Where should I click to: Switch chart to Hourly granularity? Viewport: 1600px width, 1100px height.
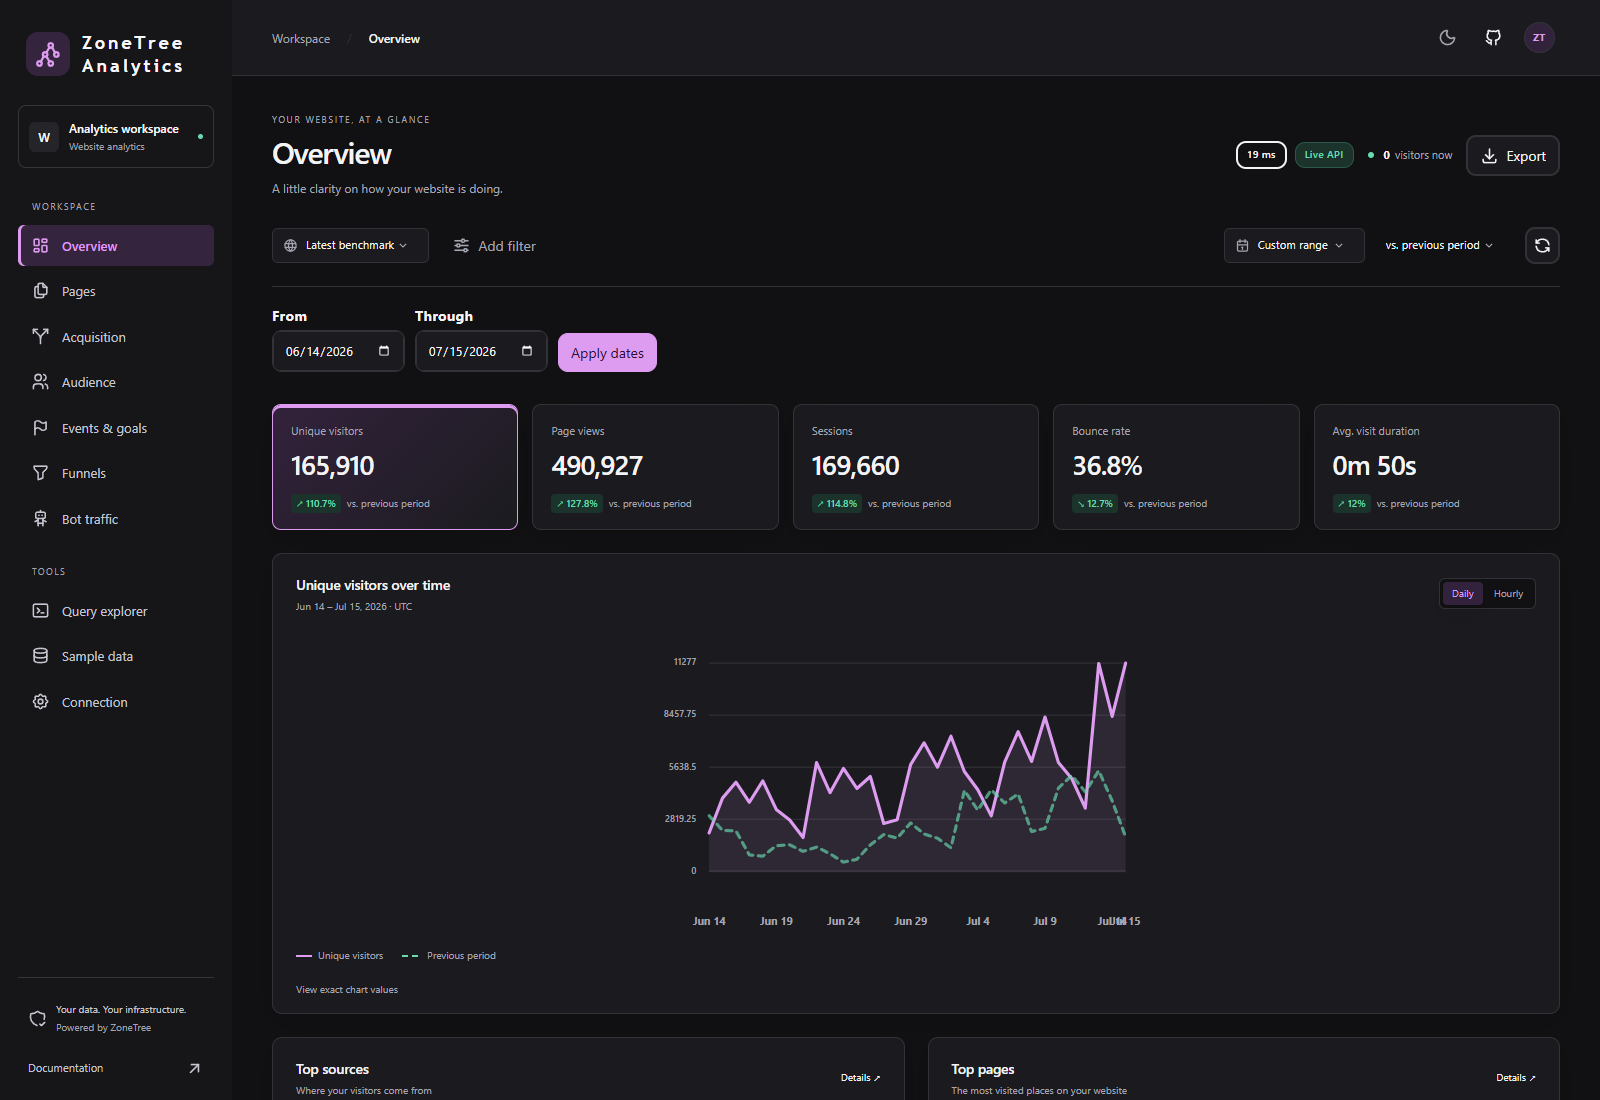coord(1508,594)
